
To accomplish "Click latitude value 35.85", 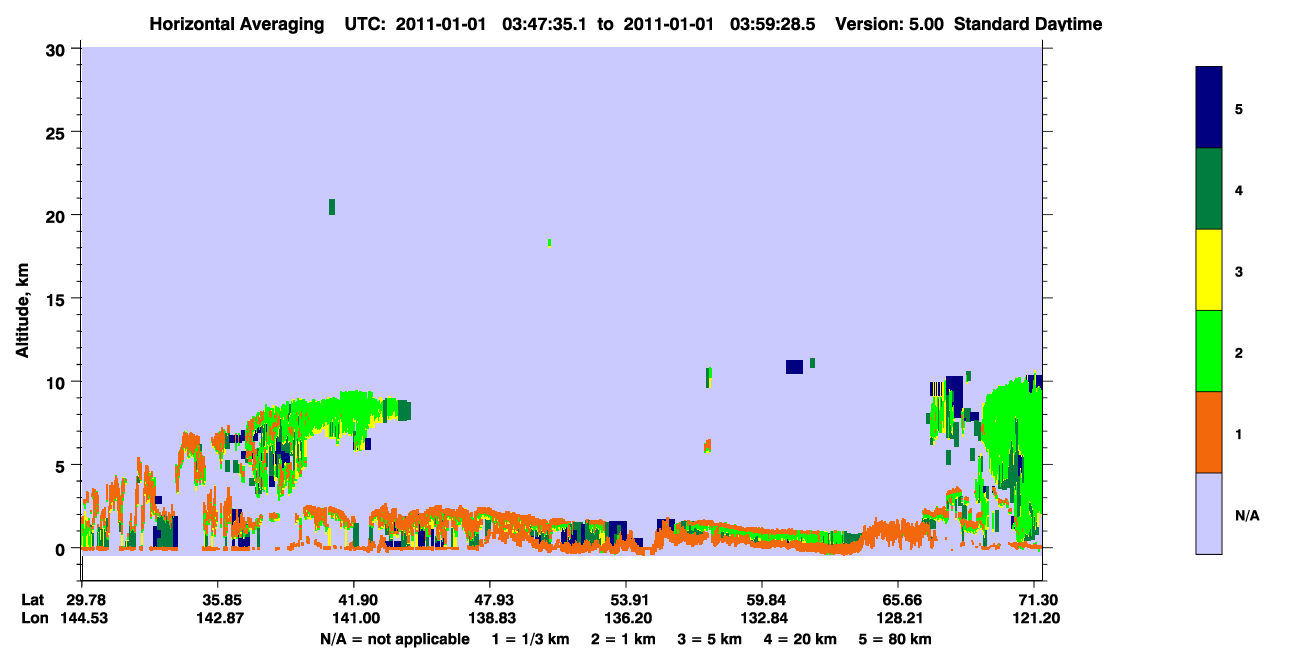I will [218, 600].
